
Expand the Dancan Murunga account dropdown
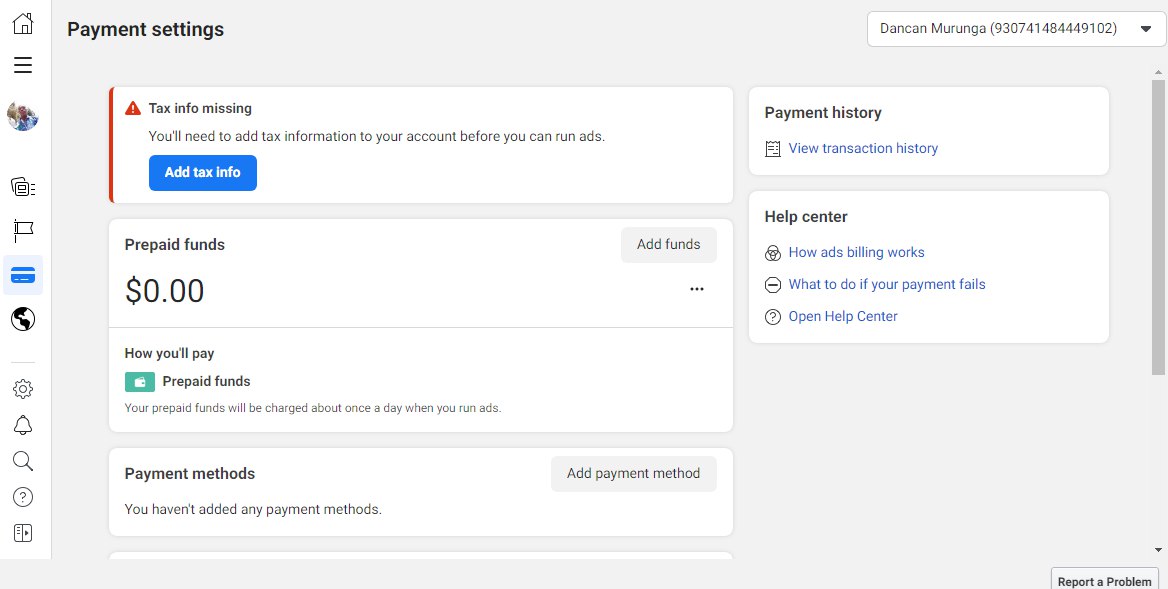[1017, 29]
